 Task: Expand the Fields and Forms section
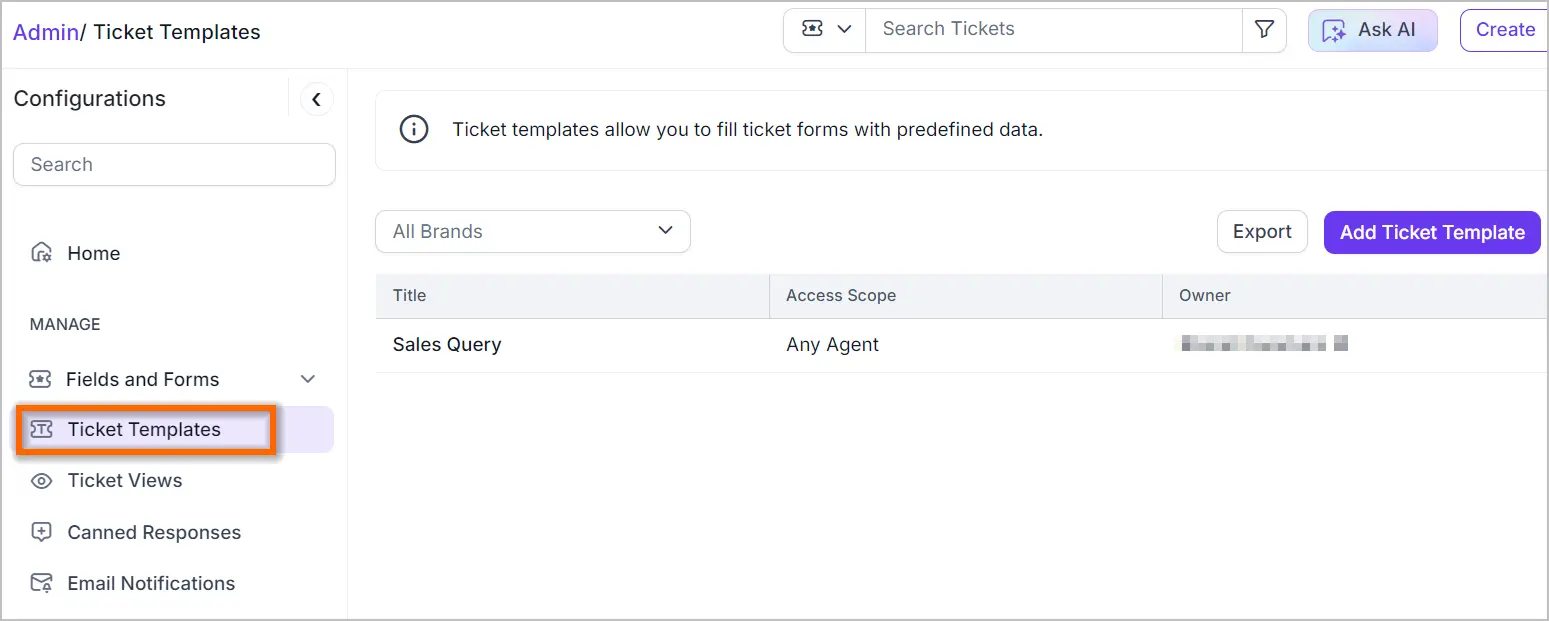(308, 379)
